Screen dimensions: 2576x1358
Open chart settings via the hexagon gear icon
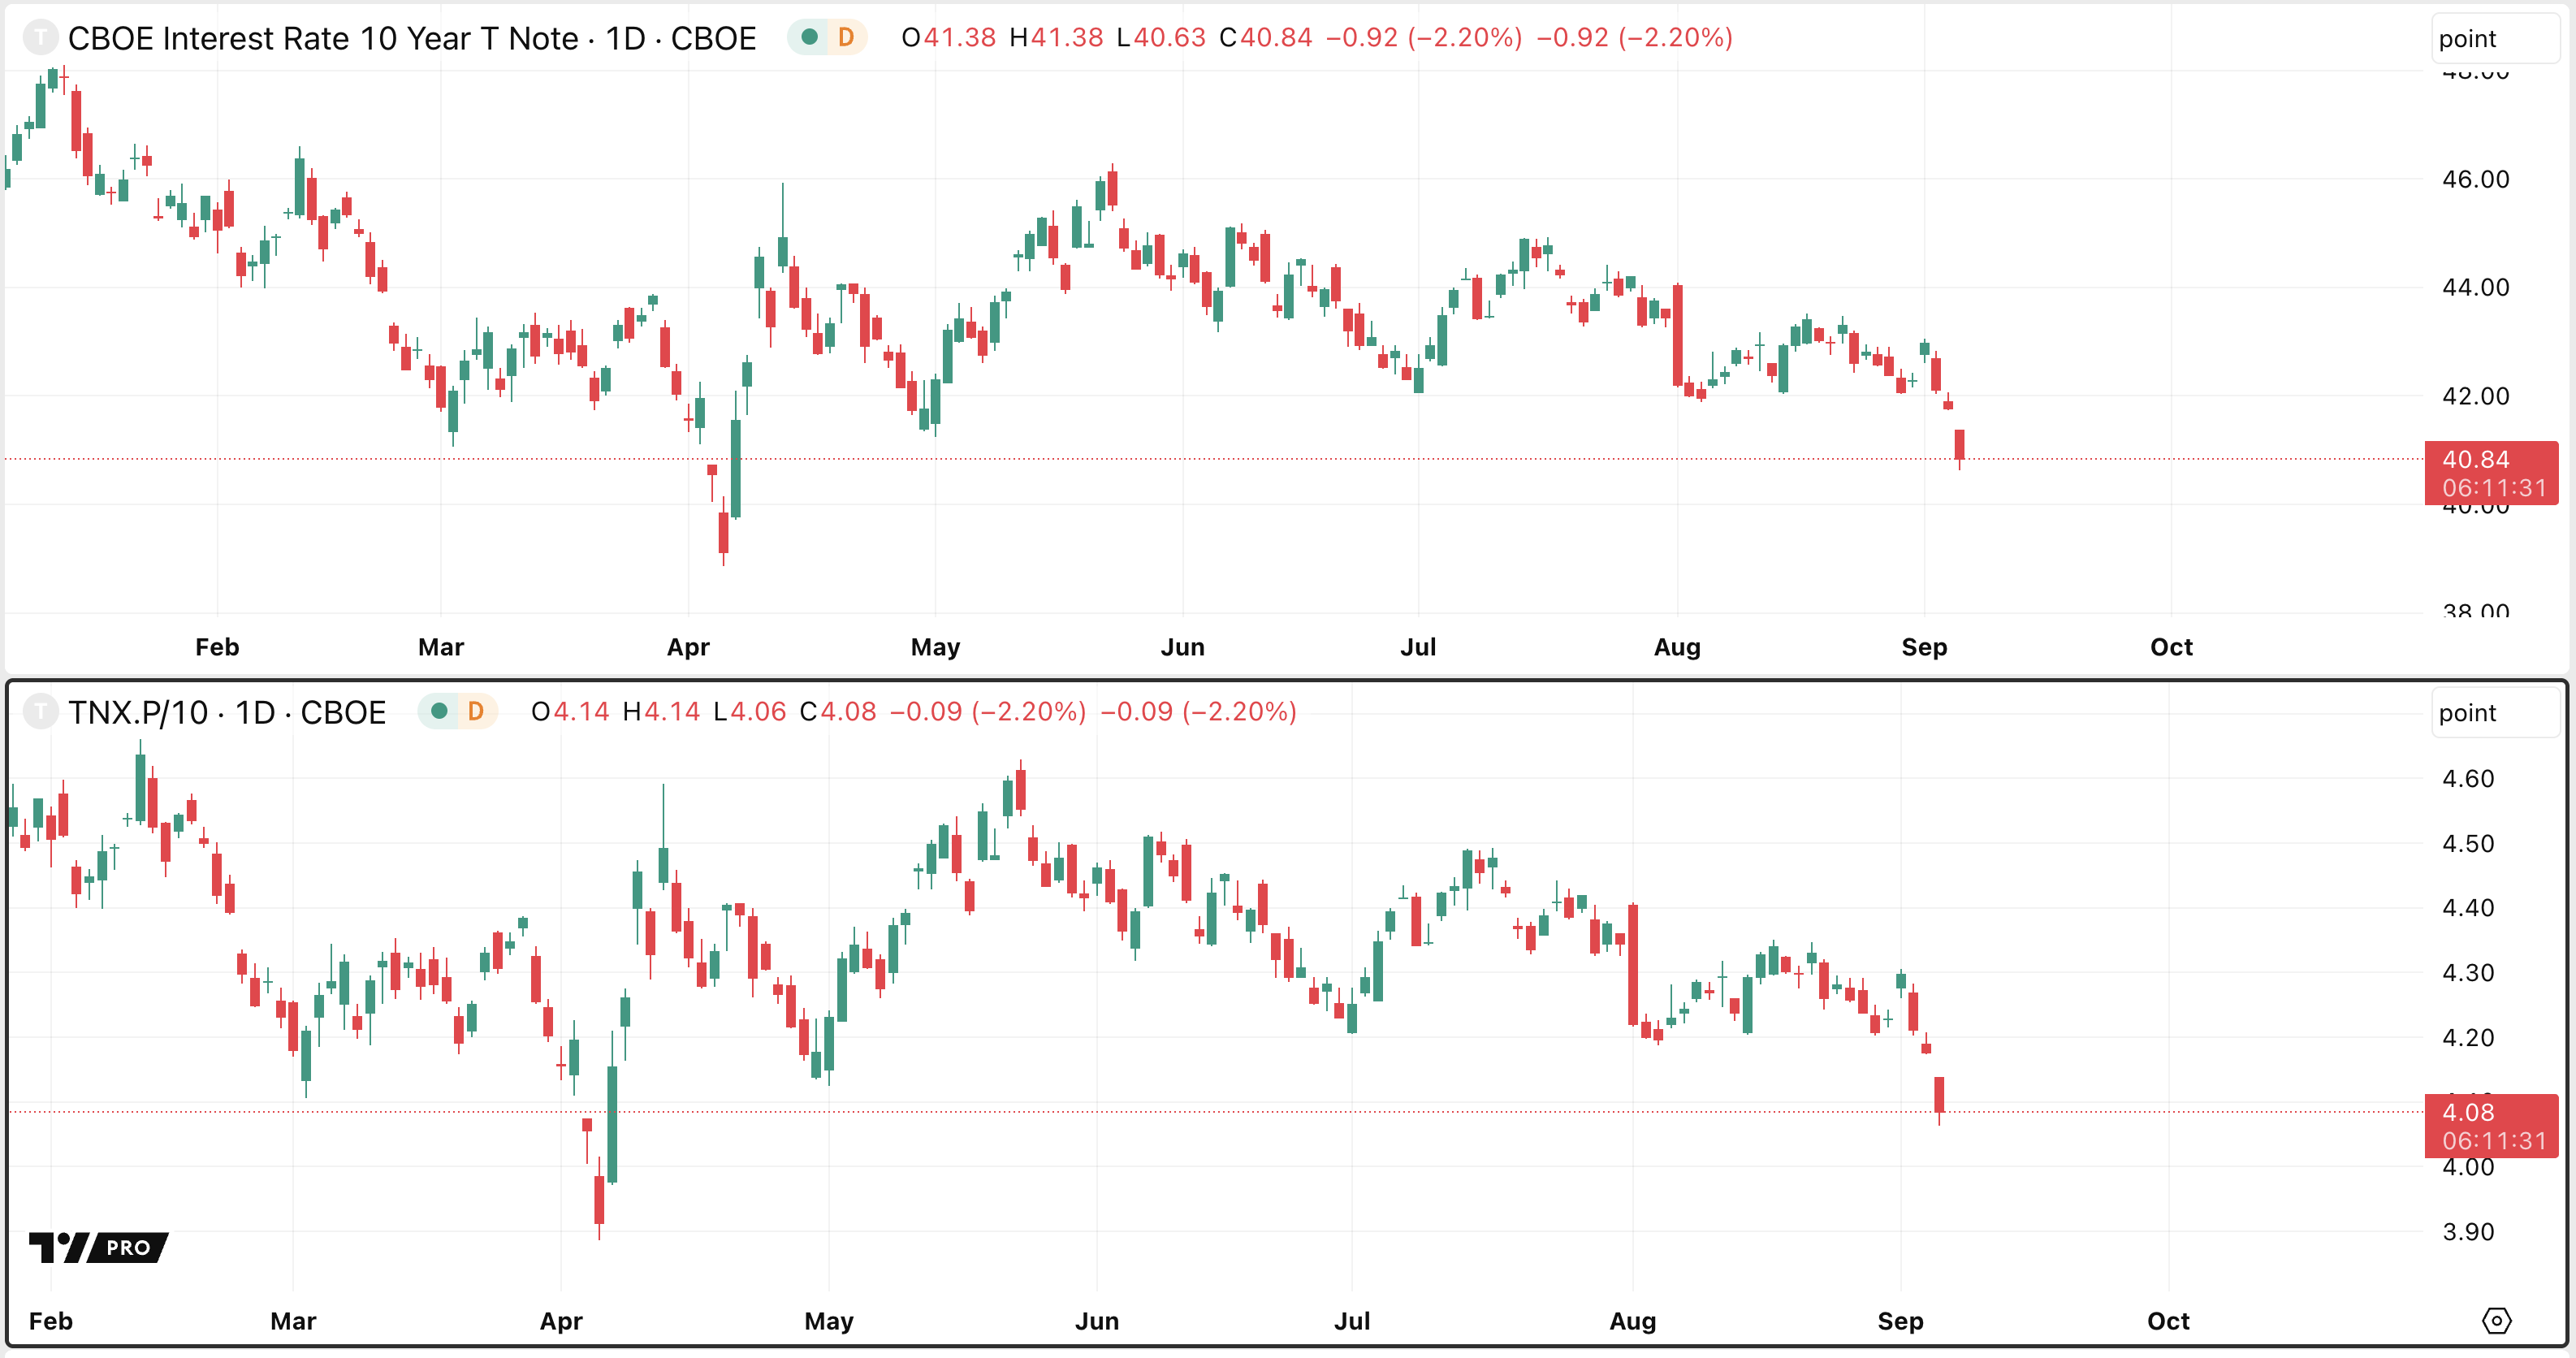(2496, 1321)
